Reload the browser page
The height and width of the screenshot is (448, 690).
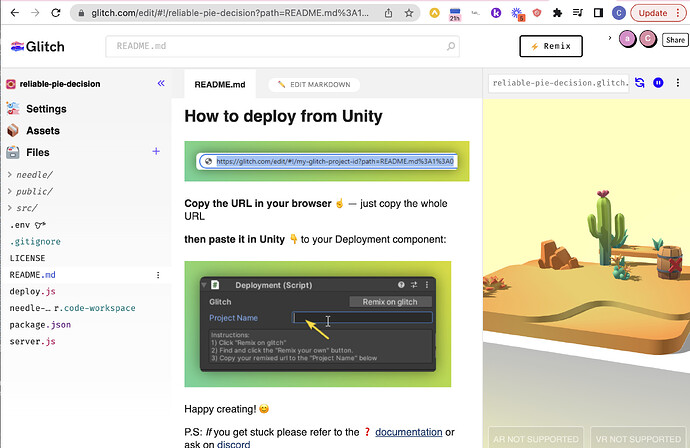tap(55, 13)
